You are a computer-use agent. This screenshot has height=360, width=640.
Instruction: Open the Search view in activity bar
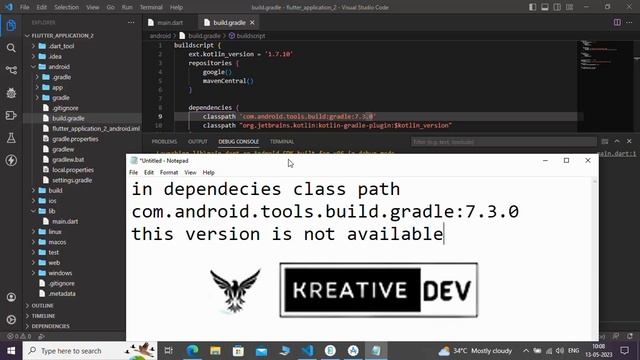[11, 48]
